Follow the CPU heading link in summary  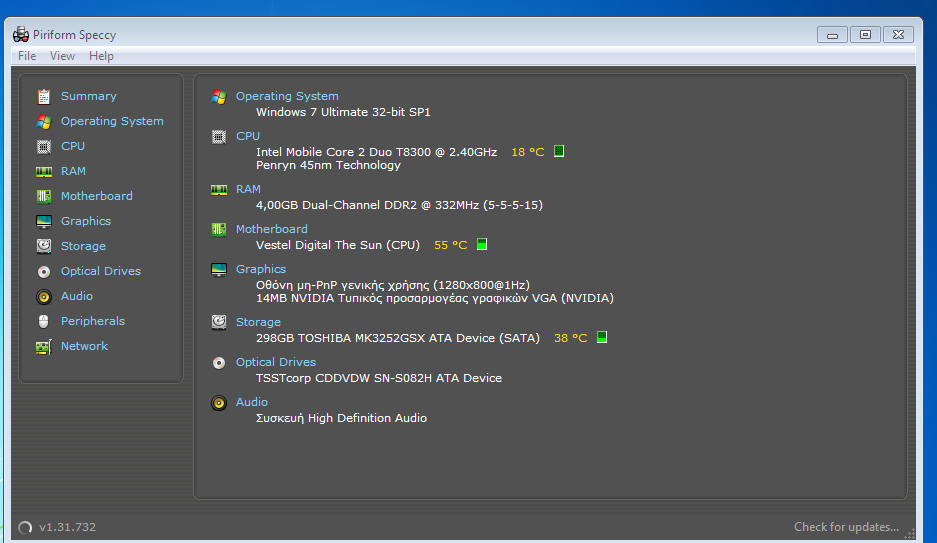coord(247,136)
